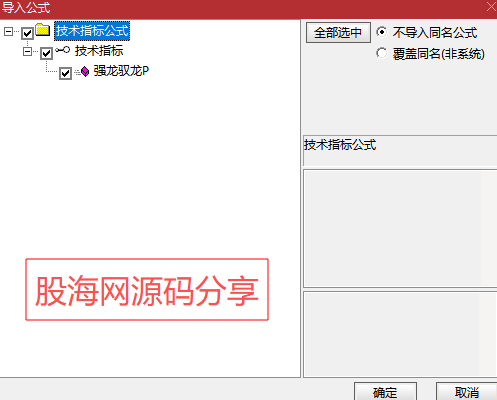Uncheck the 技术指标 checkbox

(46, 53)
